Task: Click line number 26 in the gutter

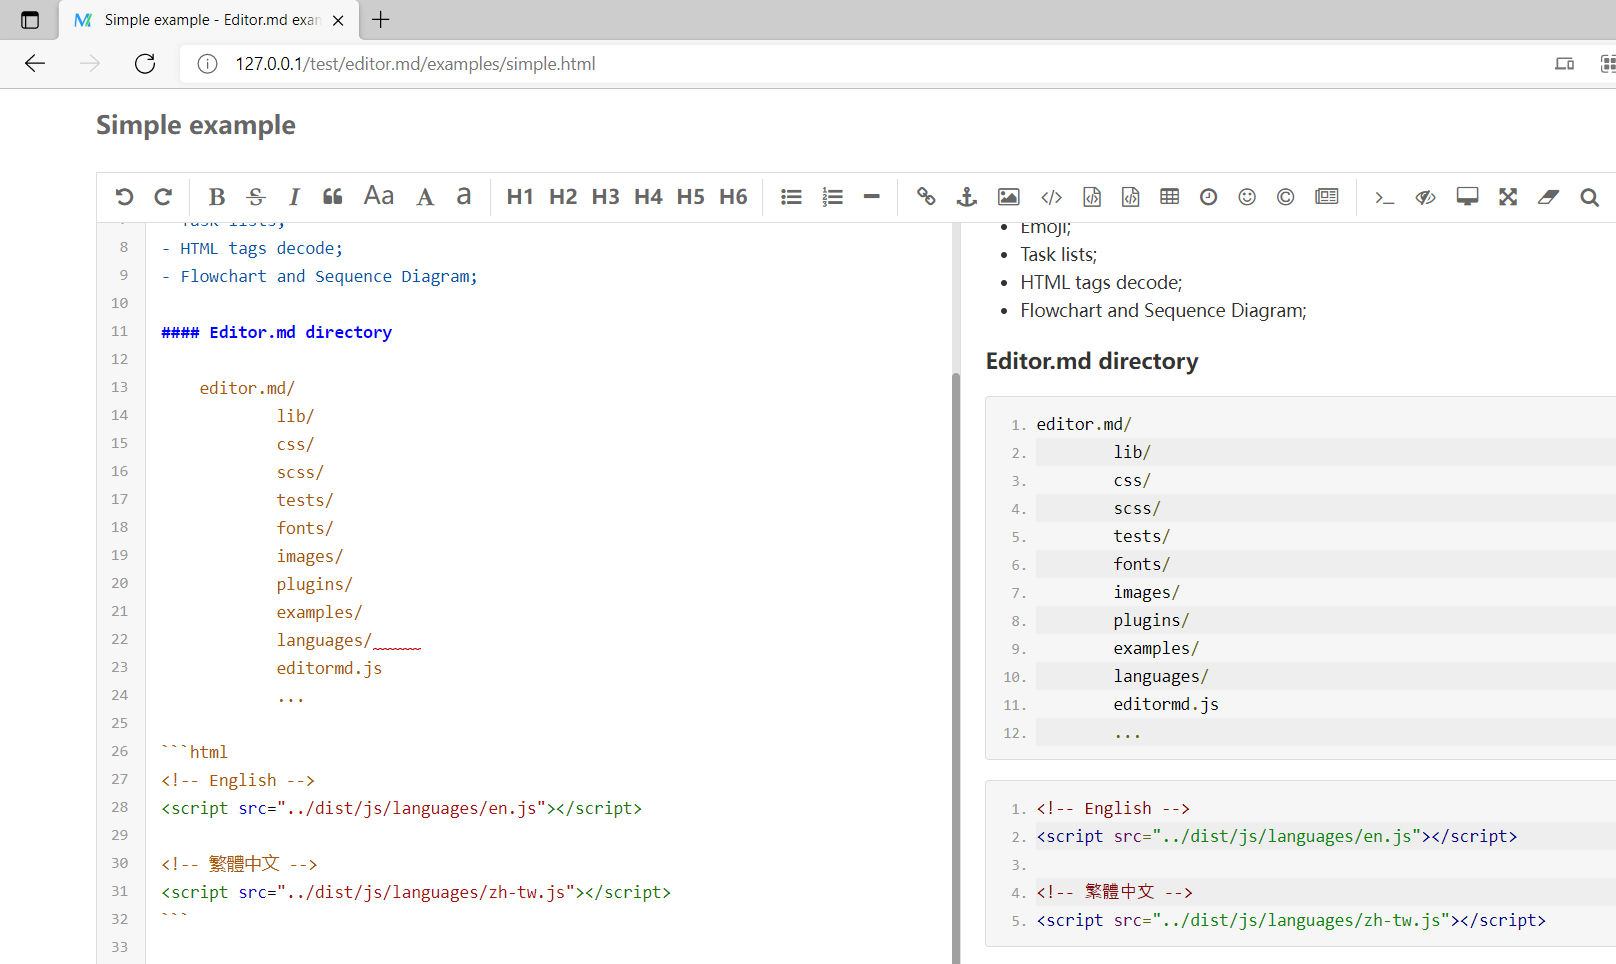Action: (x=120, y=751)
